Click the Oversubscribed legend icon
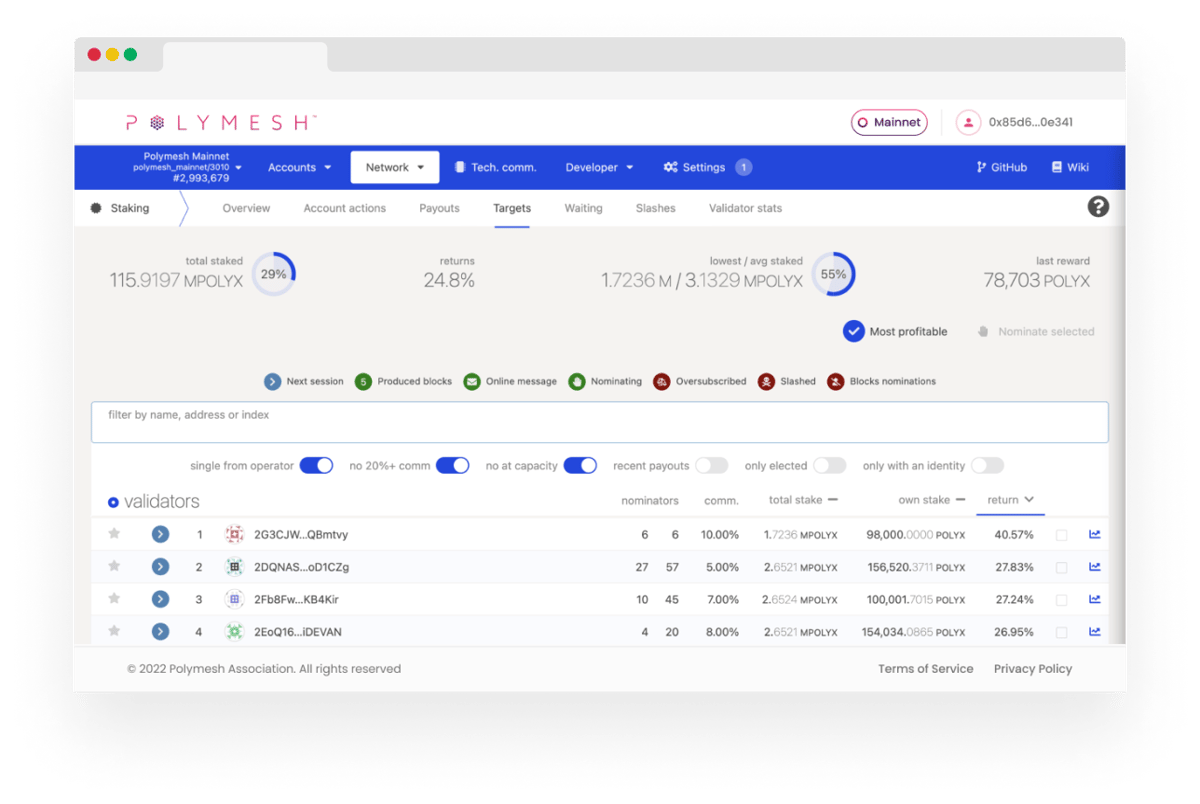The width and height of the screenshot is (1200, 804). 662,381
